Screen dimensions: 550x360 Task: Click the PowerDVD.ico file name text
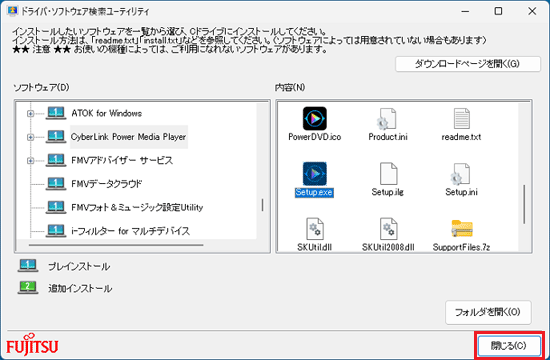pyautogui.click(x=315, y=137)
